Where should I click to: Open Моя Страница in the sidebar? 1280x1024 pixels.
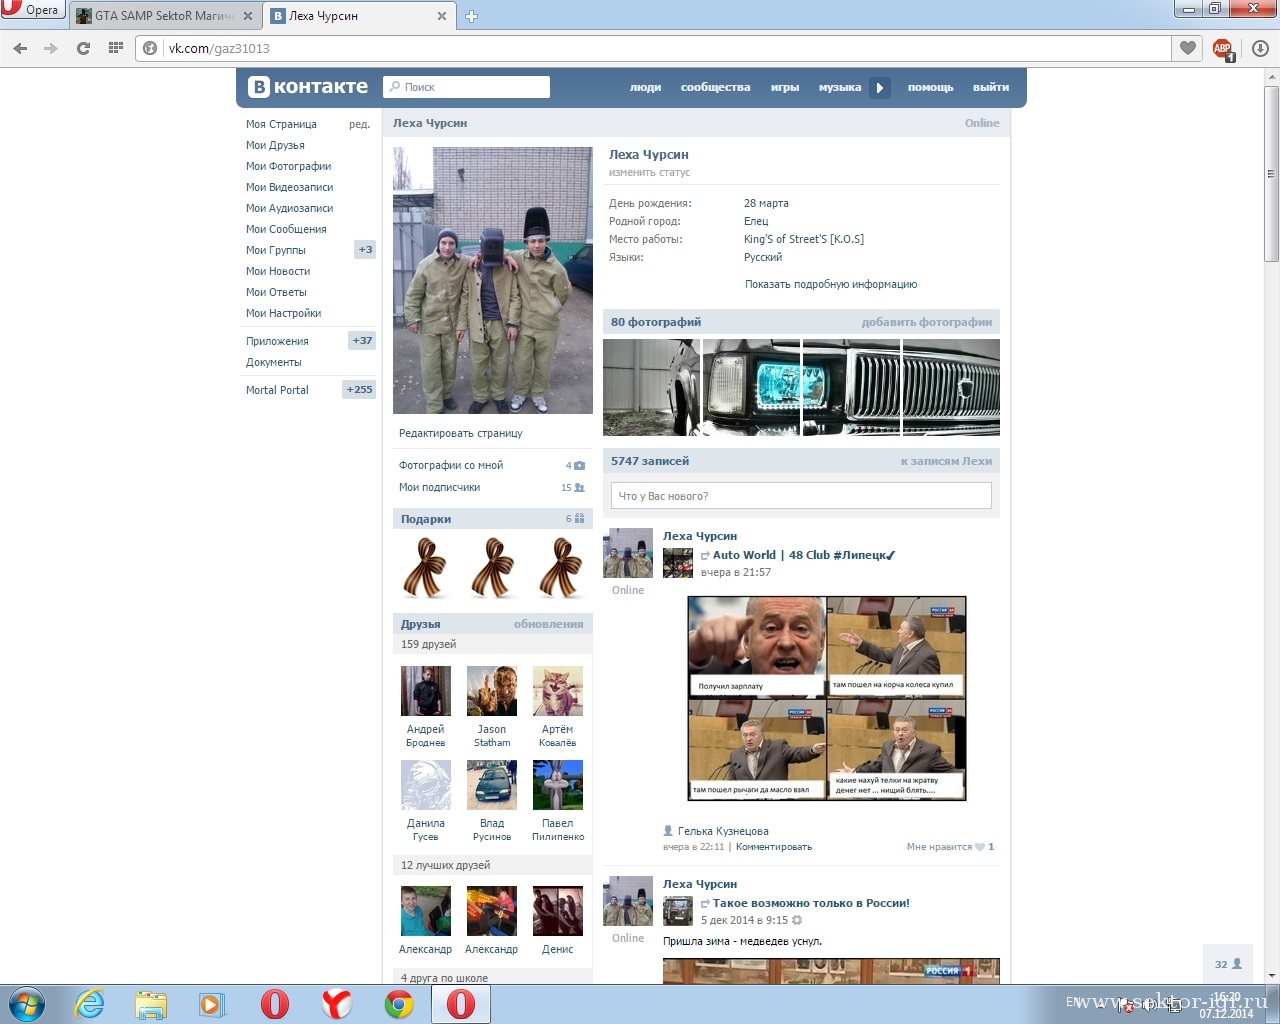tap(281, 124)
